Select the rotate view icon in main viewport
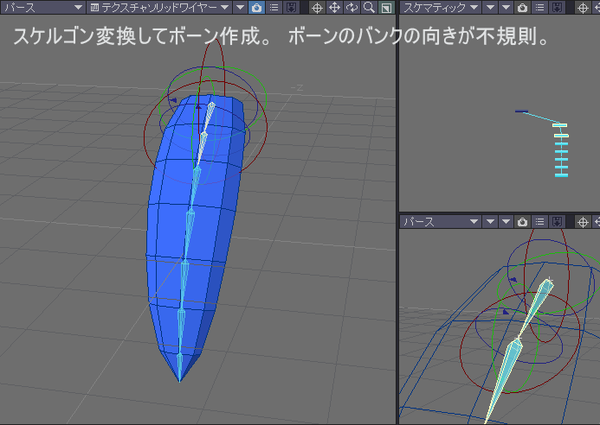 (x=352, y=7)
